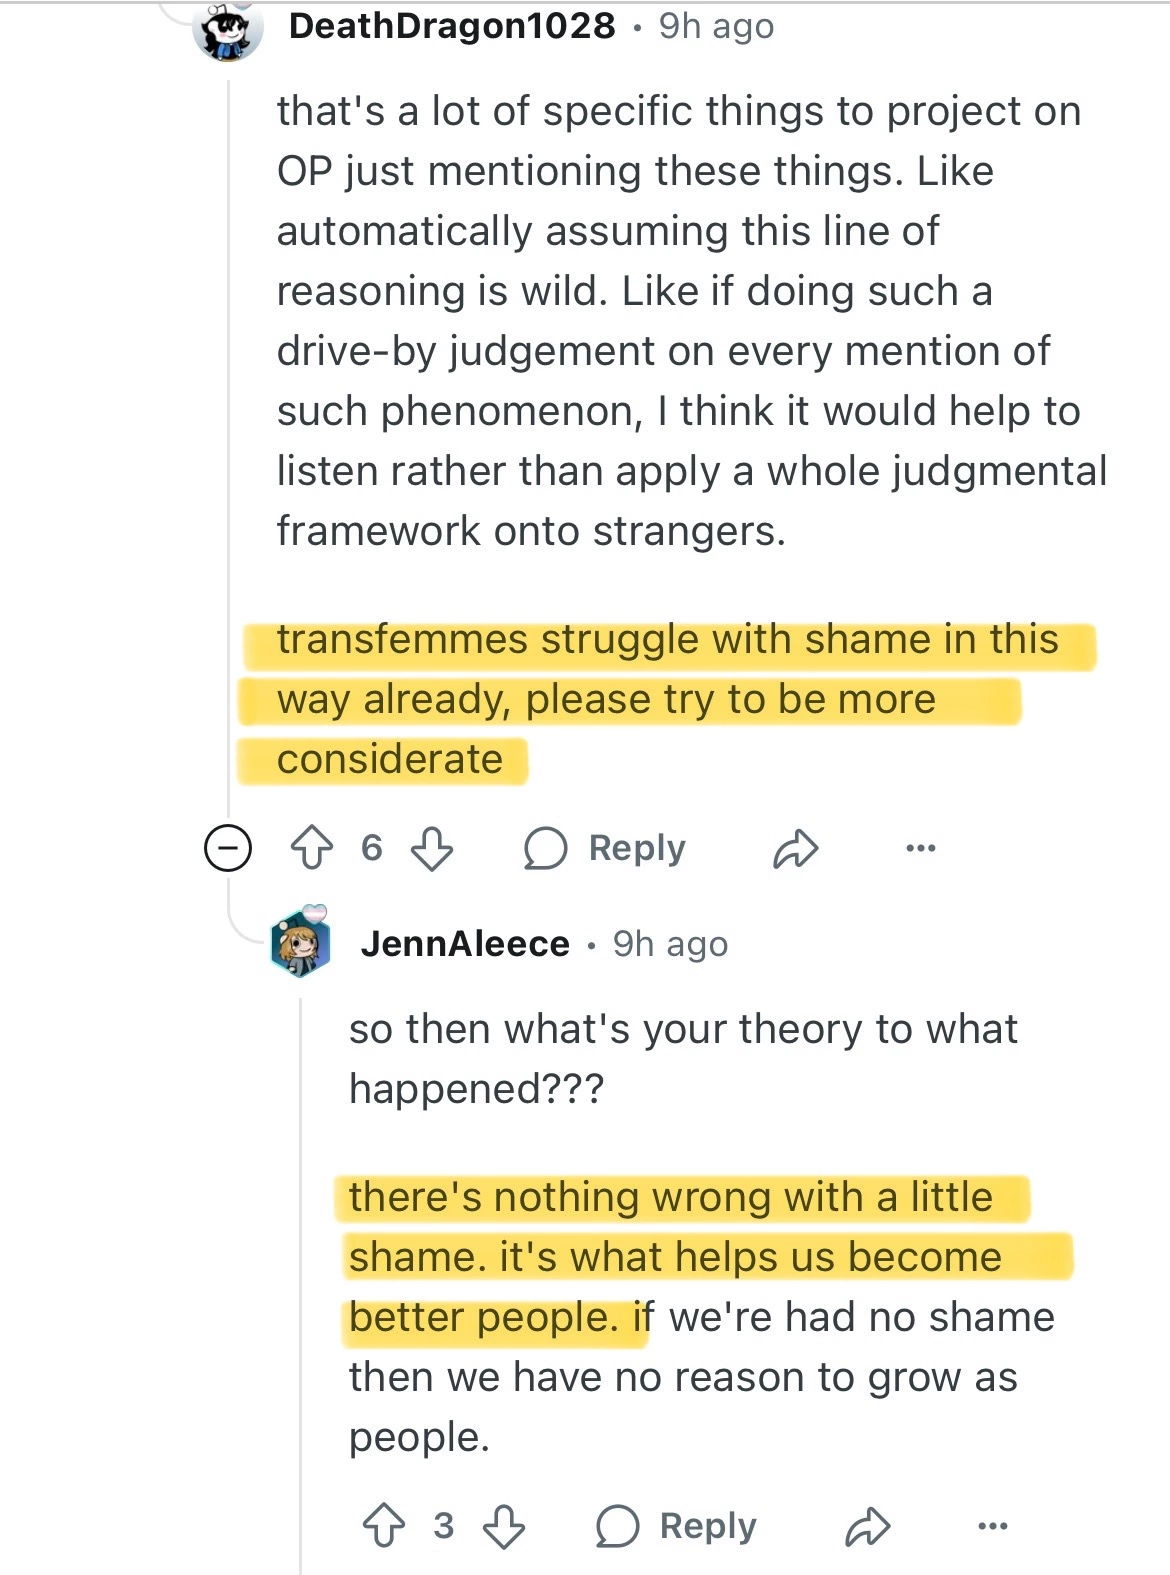The height and width of the screenshot is (1575, 1170).
Task: Upvote DeathDragon1028's comment
Action: coord(312,848)
